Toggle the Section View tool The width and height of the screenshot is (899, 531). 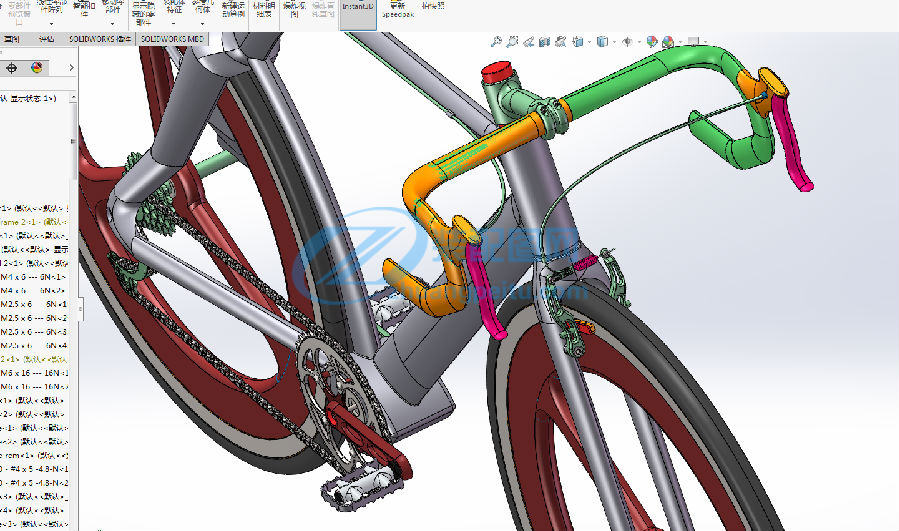click(x=545, y=41)
